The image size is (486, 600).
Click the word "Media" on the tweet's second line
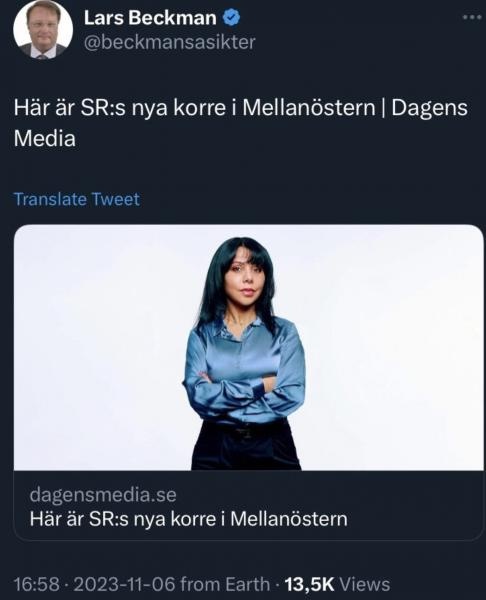45,138
